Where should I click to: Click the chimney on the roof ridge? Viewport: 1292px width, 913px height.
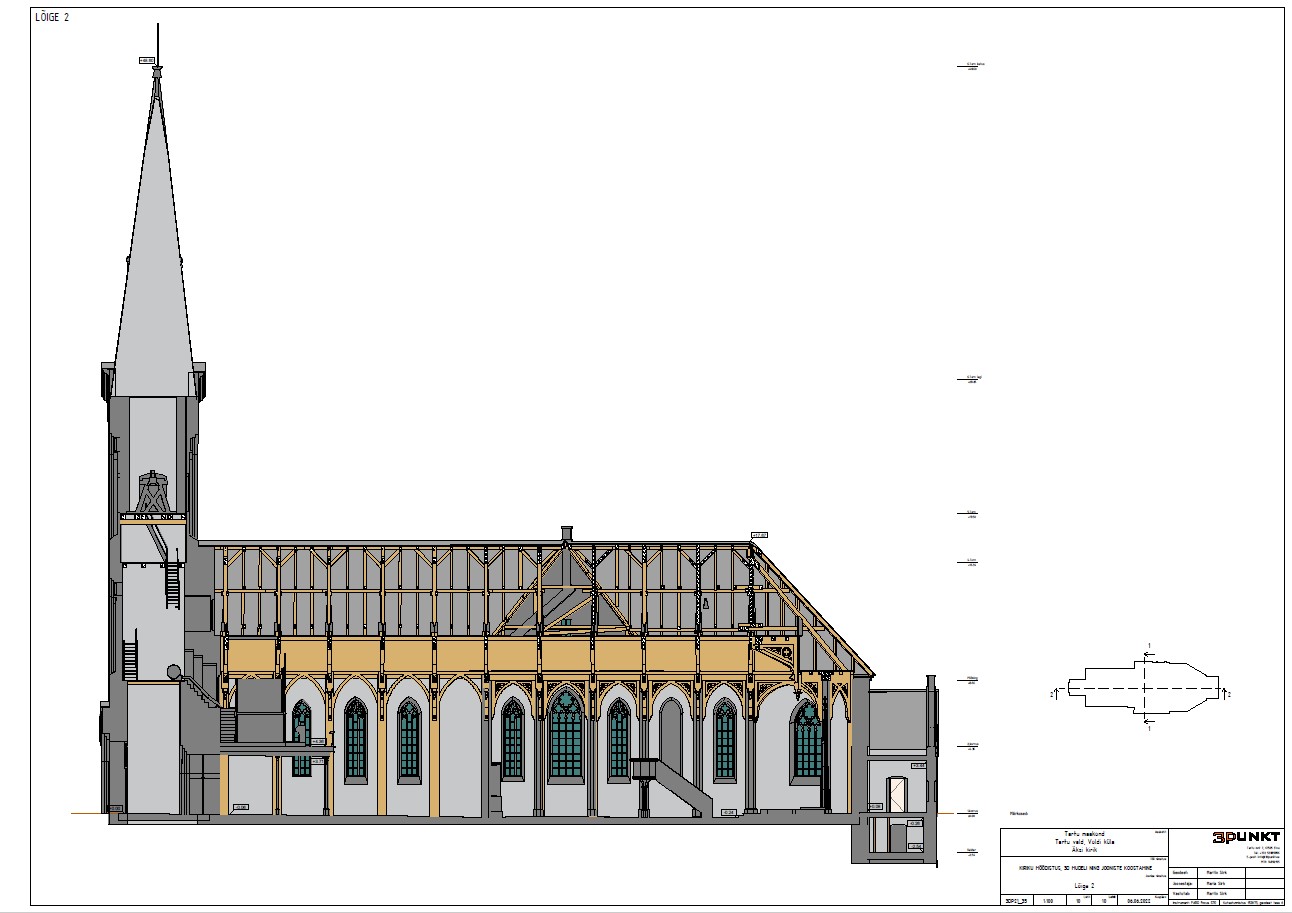click(566, 532)
